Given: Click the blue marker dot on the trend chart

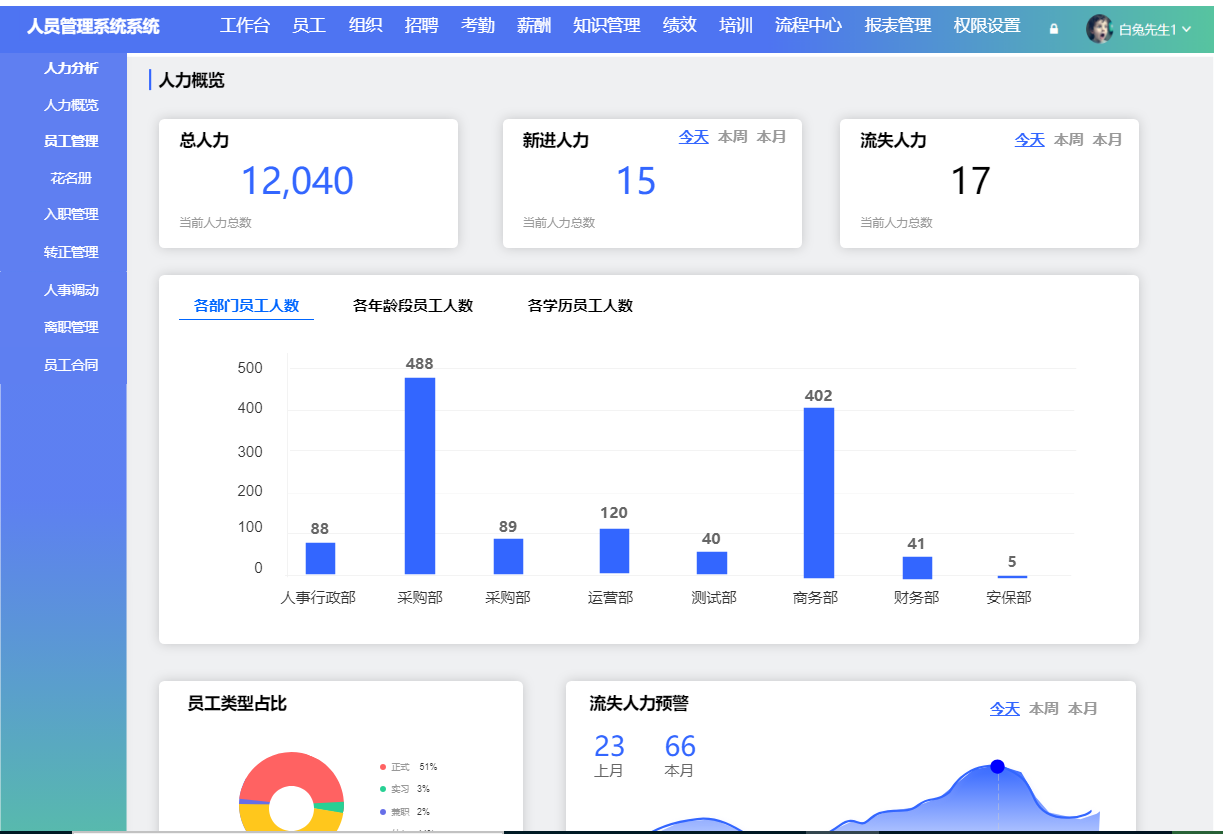Looking at the screenshot, I should click(x=996, y=766).
